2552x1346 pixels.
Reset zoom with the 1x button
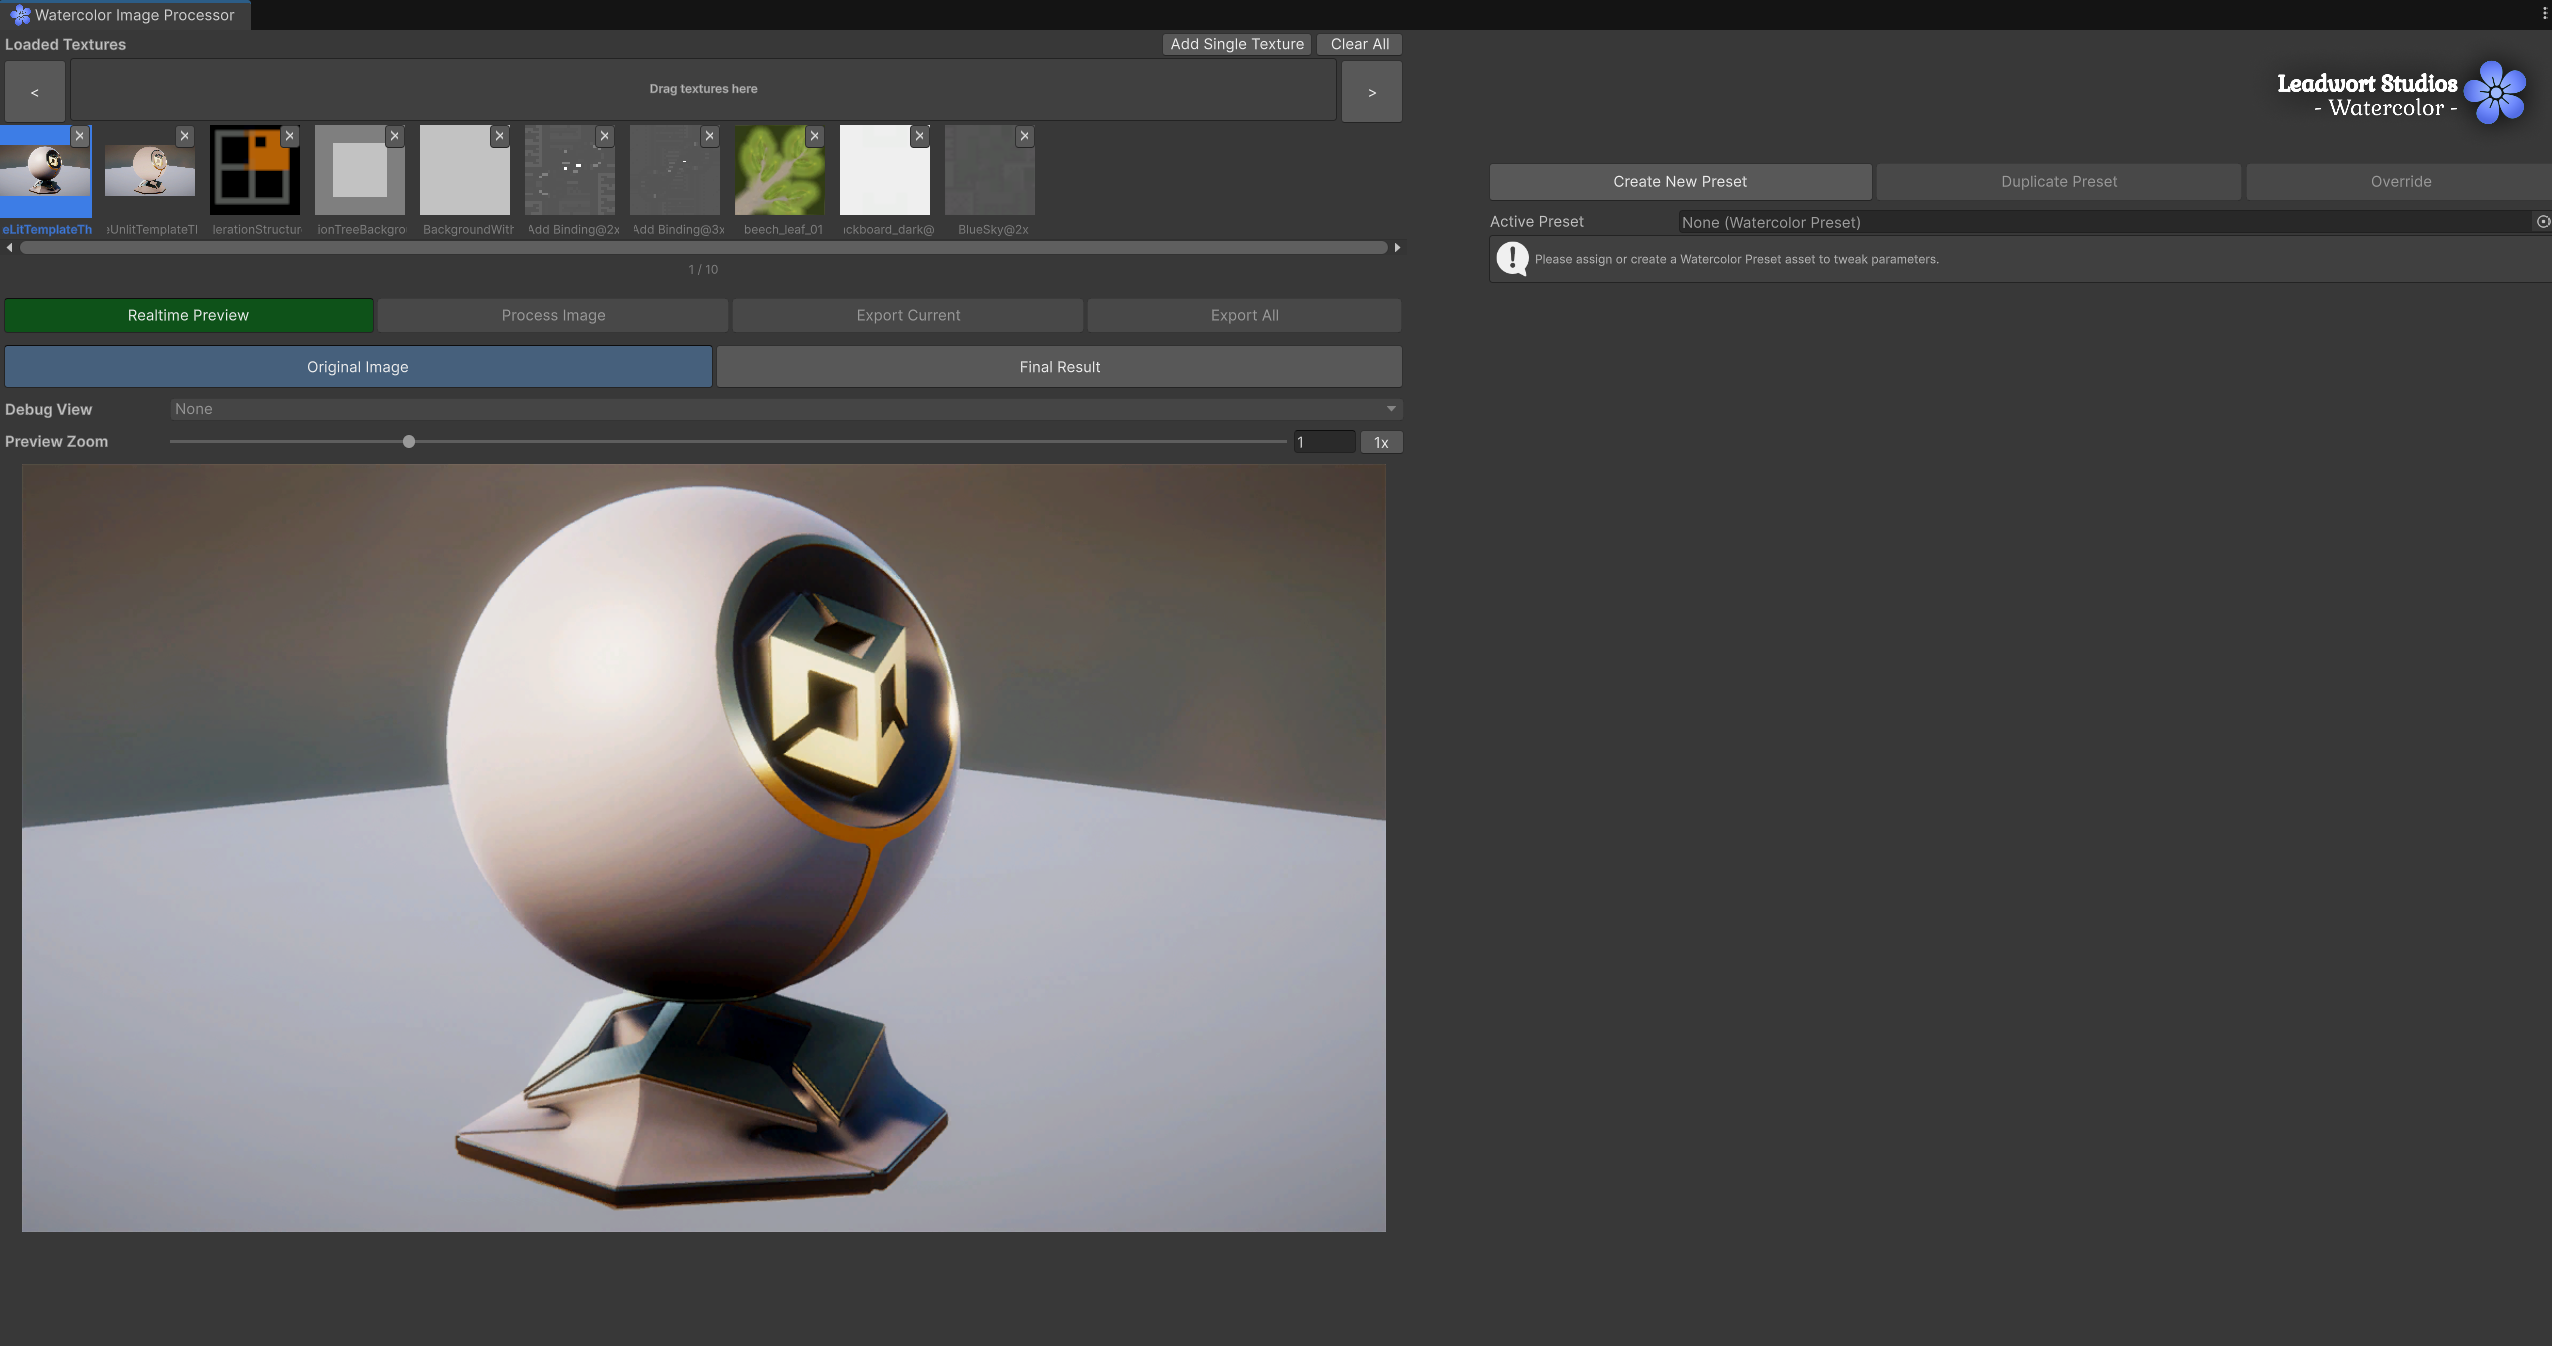click(x=1381, y=442)
